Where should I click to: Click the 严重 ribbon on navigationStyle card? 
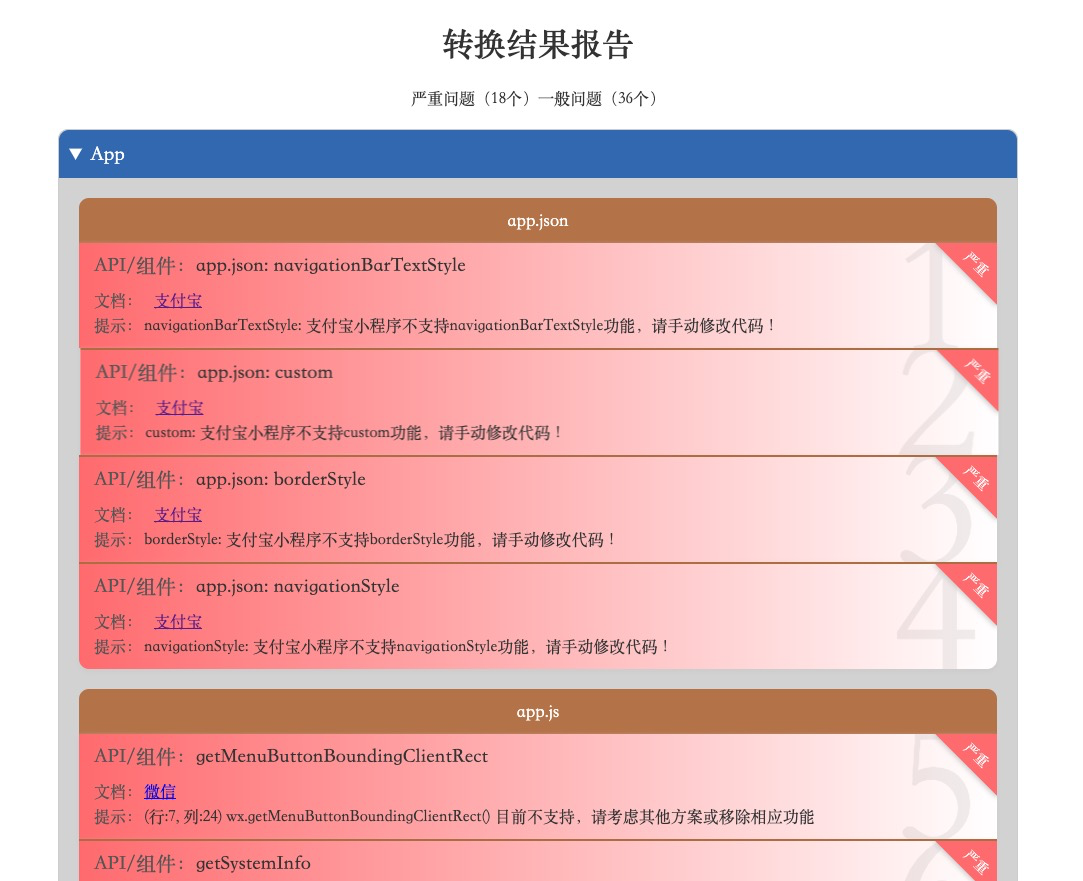(976, 585)
